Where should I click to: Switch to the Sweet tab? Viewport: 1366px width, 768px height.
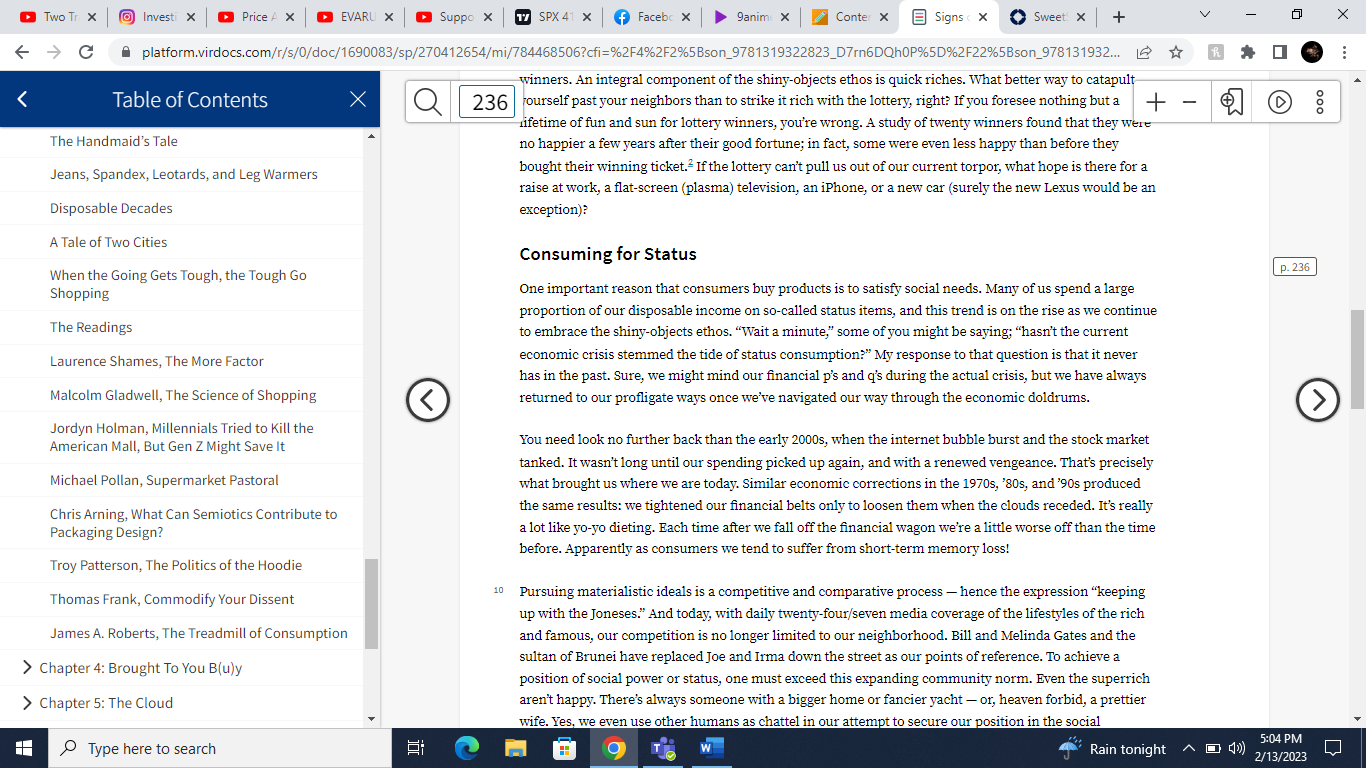[x=1049, y=17]
